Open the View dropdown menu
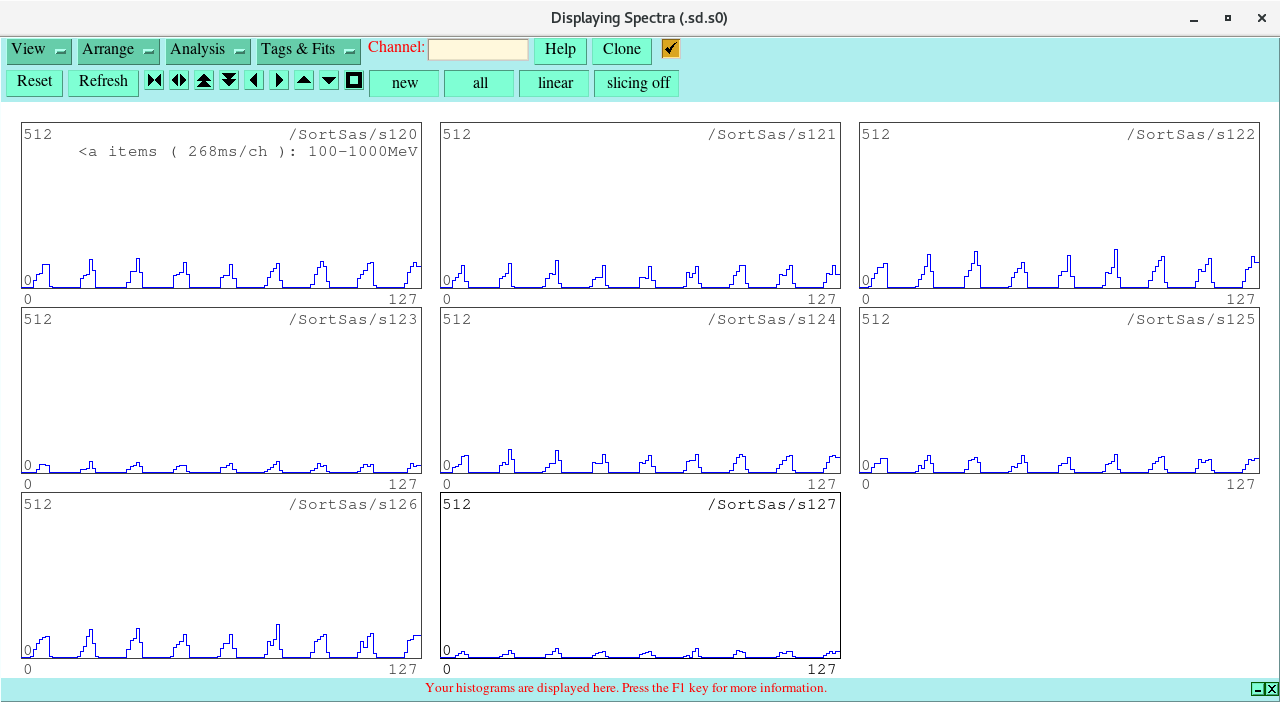Viewport: 1280px width, 702px height. click(38, 50)
